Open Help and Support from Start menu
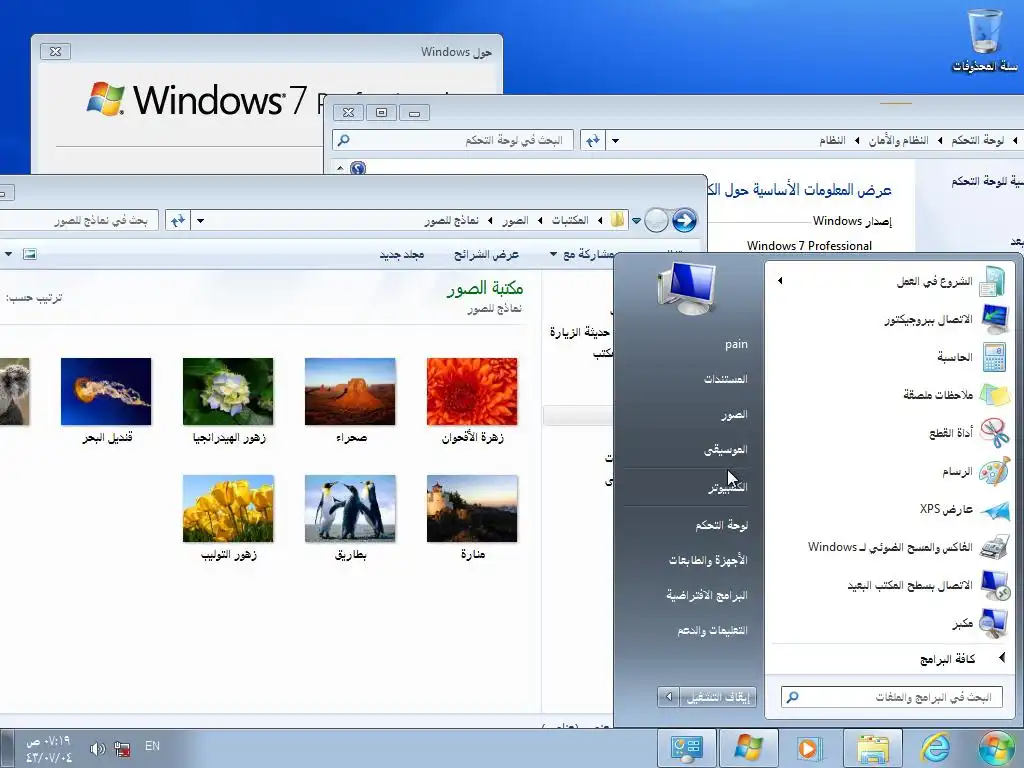1024x768 pixels. 712,631
